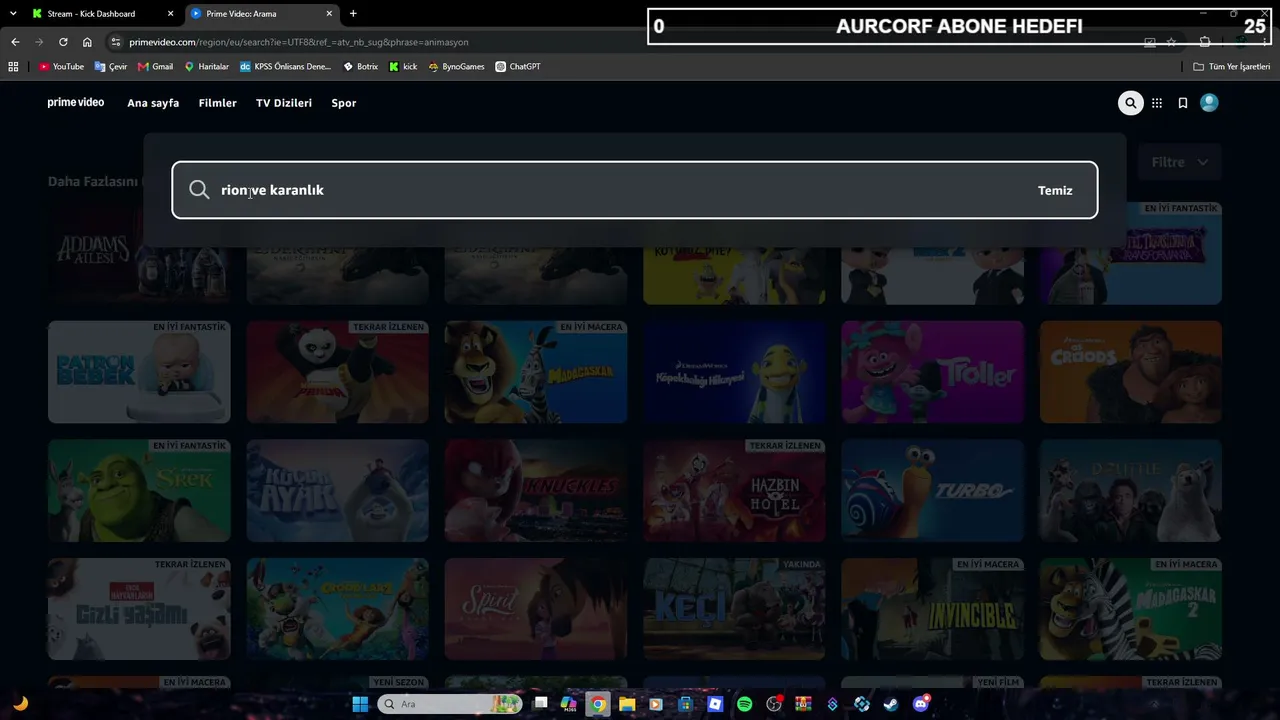Open a new browser tab

coord(353,14)
